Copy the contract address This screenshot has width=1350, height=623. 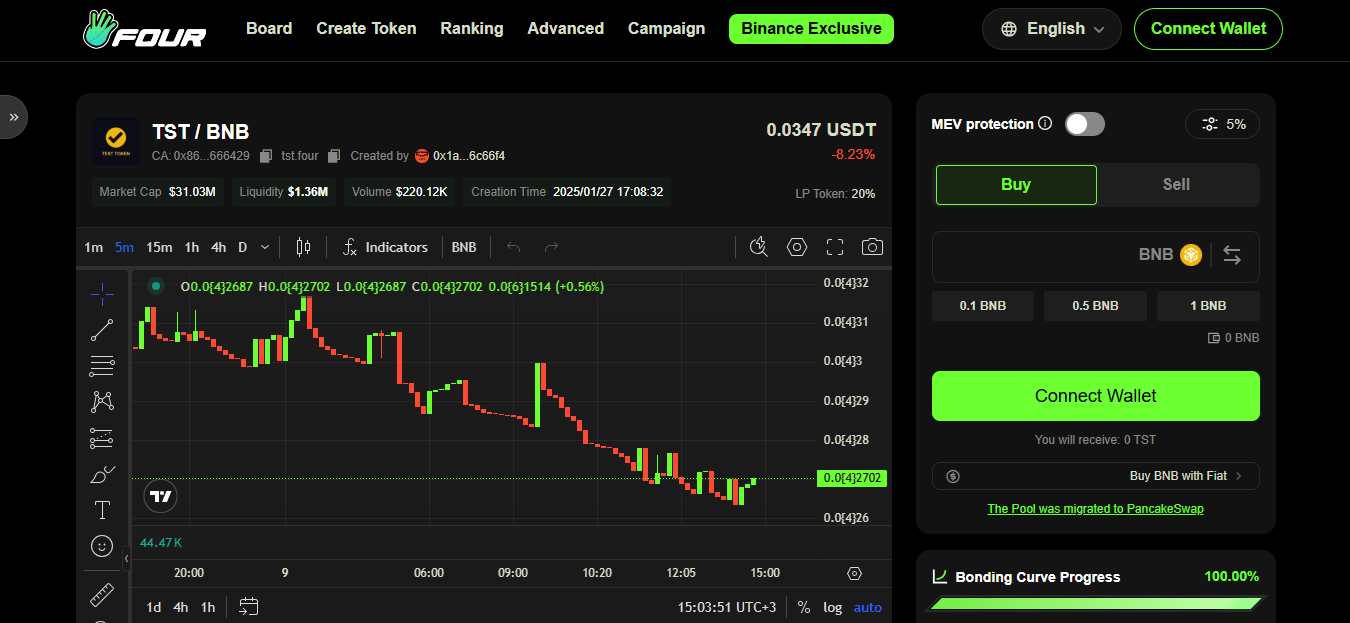point(266,156)
